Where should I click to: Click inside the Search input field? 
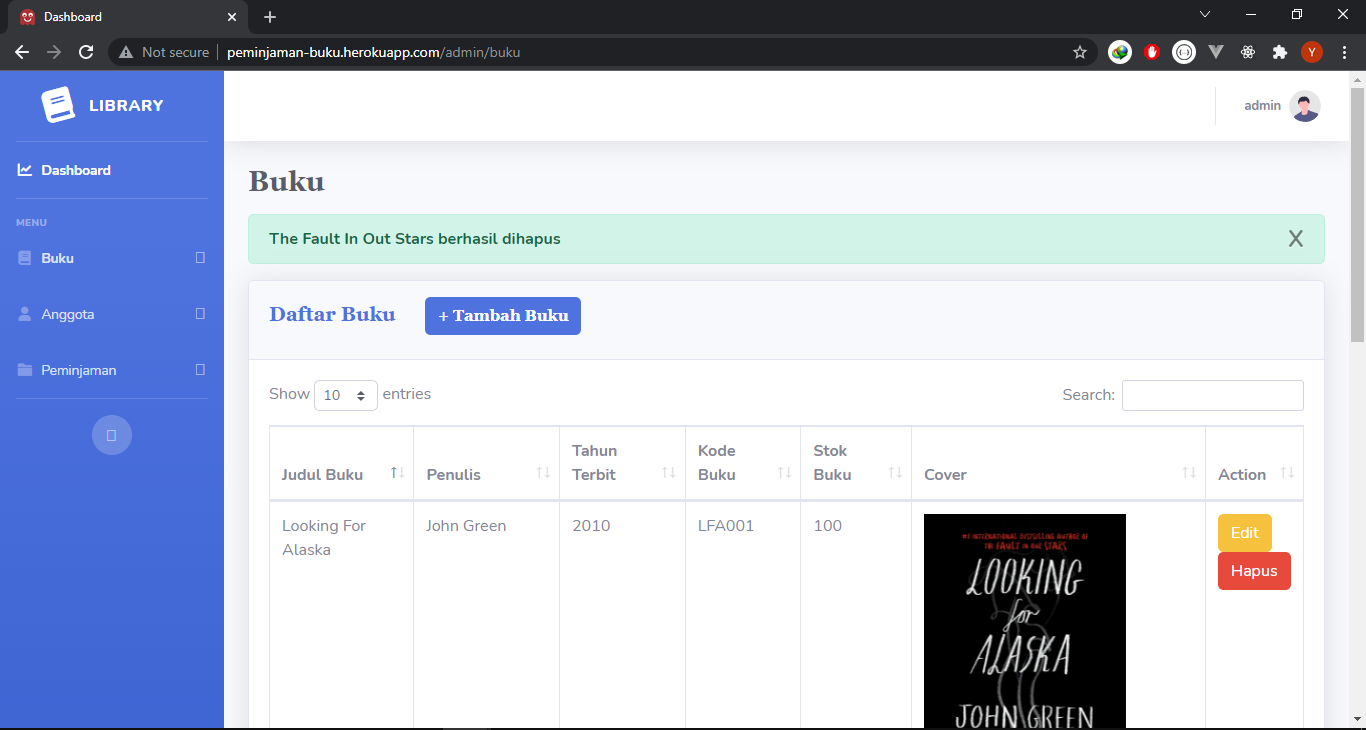[1212, 395]
